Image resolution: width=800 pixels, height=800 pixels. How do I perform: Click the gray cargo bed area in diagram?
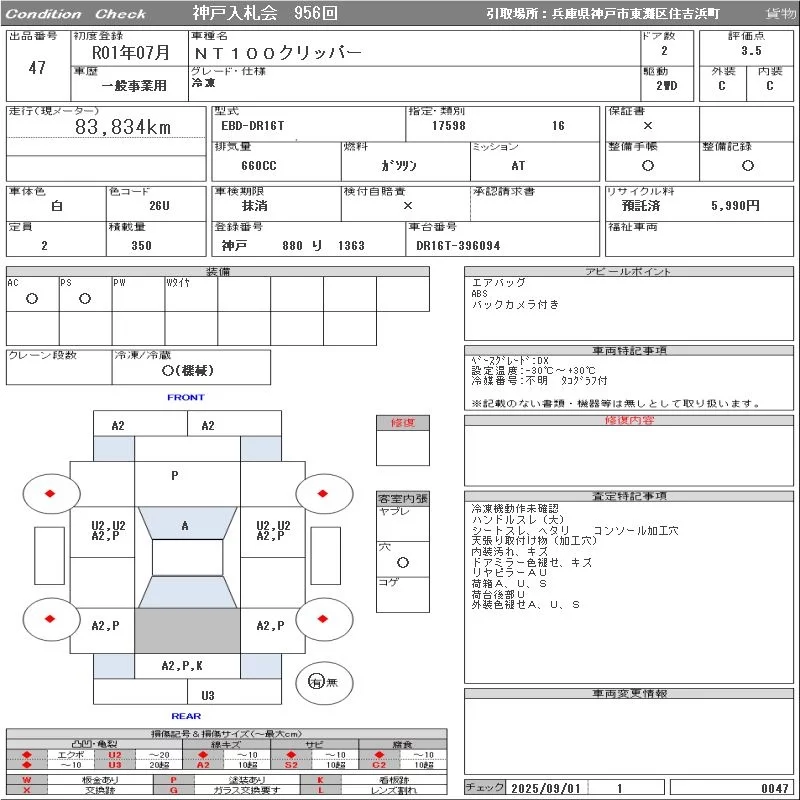click(x=187, y=632)
